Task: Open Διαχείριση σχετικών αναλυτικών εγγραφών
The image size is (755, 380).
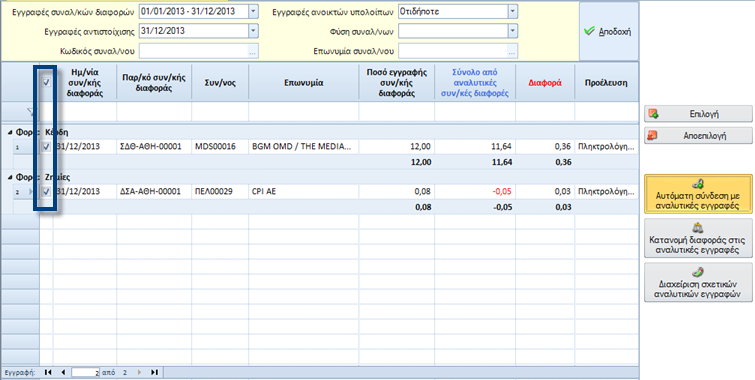Action: pos(698,283)
